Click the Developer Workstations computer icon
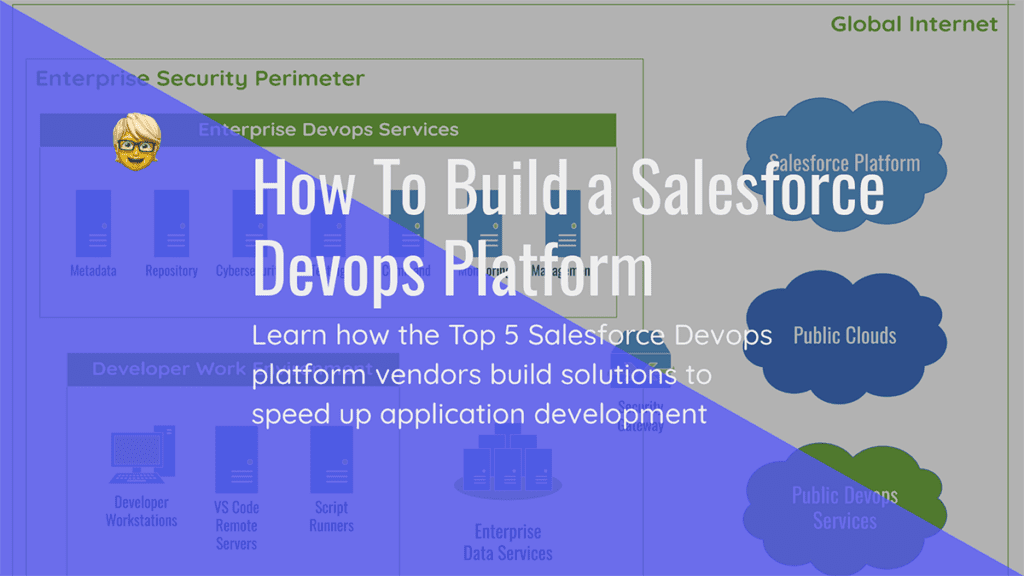Viewport: 1024px width, 576px height. 142,455
